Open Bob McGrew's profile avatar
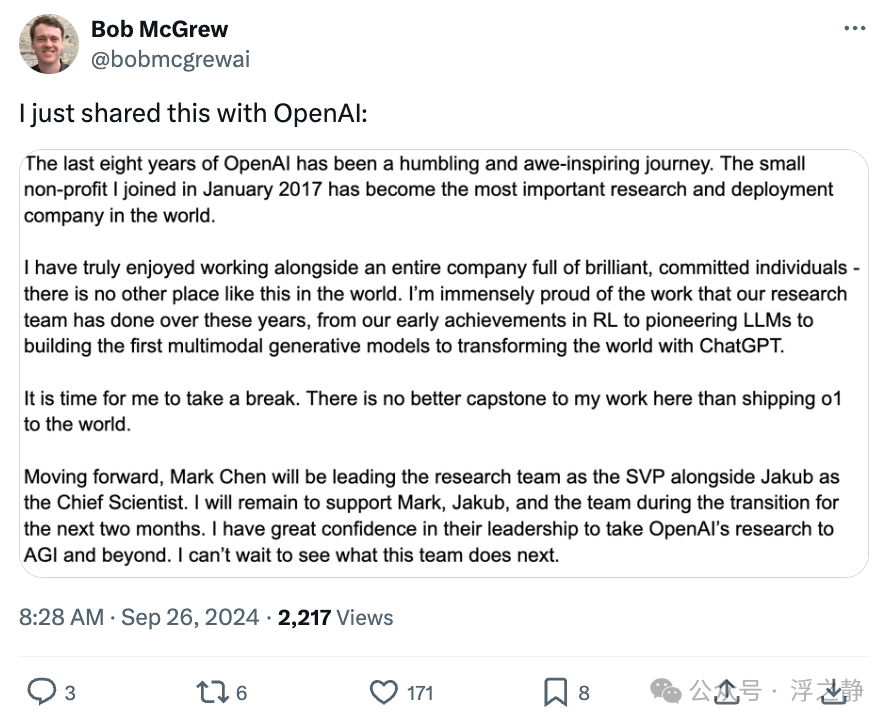This screenshot has width=892, height=726. pyautogui.click(x=48, y=44)
